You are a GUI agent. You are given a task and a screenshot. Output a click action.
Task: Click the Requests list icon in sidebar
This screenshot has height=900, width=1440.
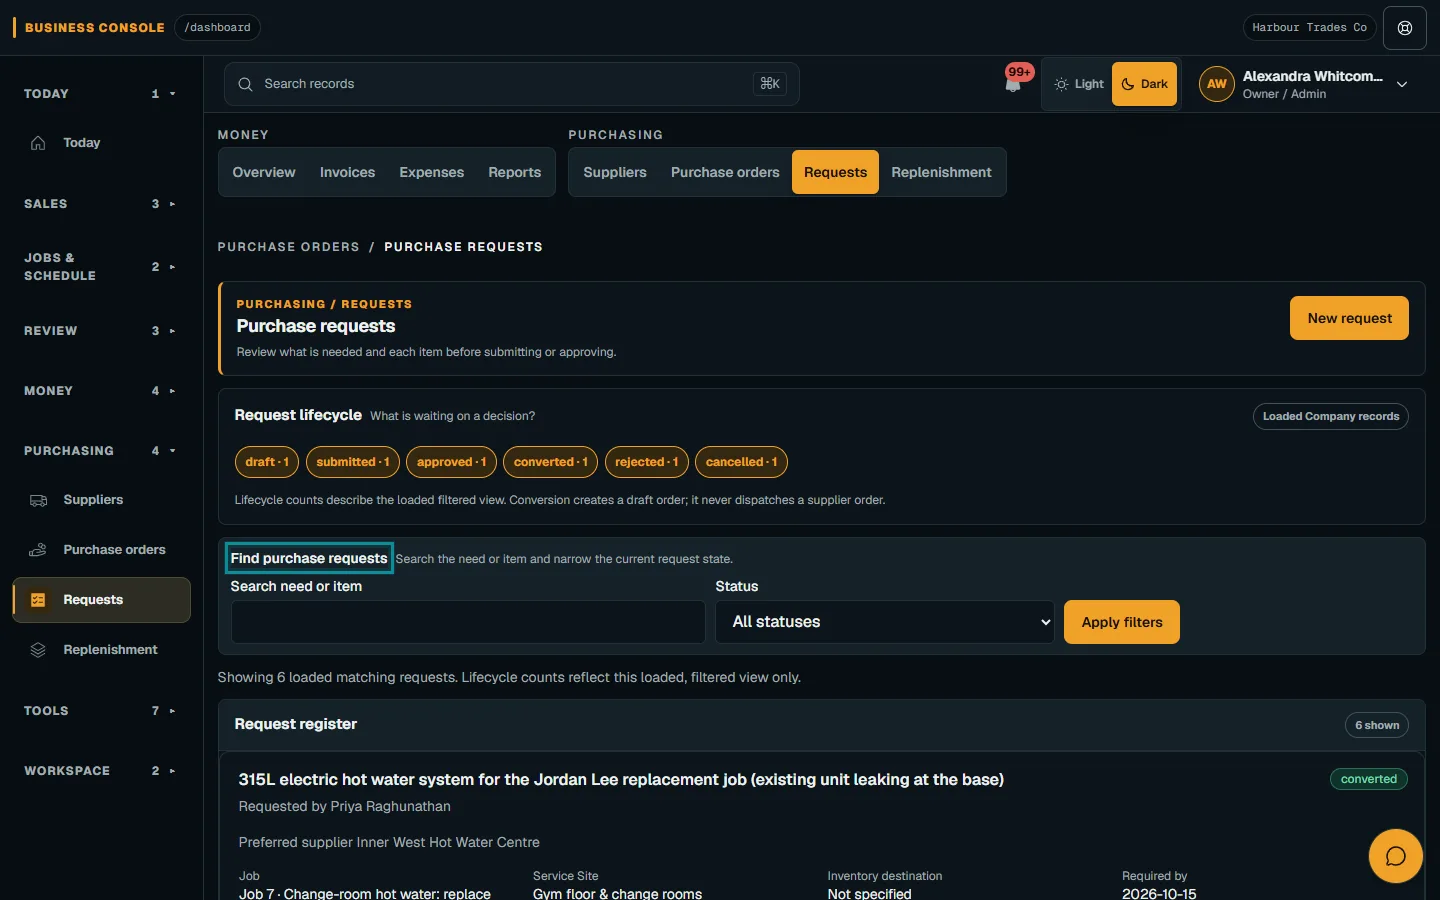coord(38,600)
